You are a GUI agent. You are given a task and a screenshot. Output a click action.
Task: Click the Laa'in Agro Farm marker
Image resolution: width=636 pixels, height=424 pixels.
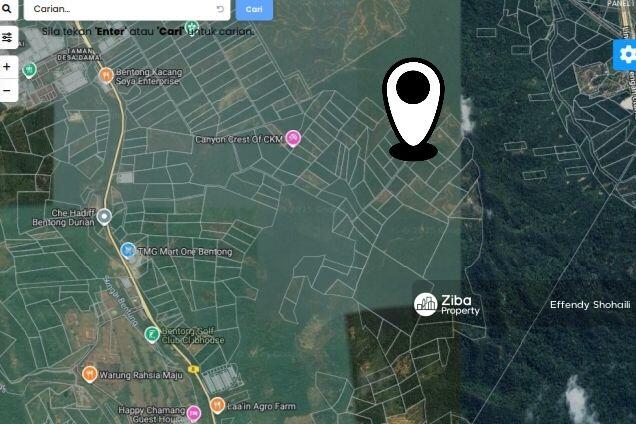click(217, 405)
